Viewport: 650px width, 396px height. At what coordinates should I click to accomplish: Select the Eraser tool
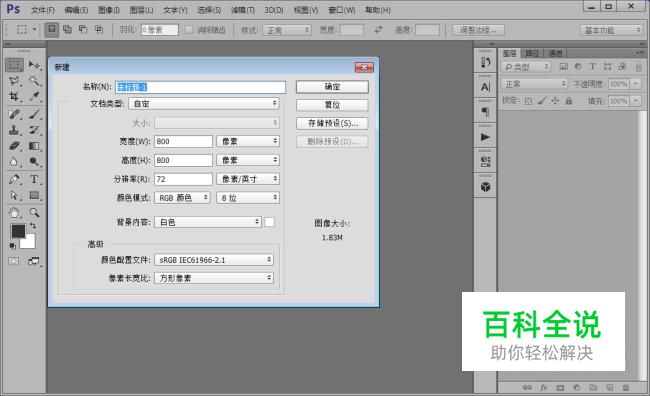coord(14,146)
